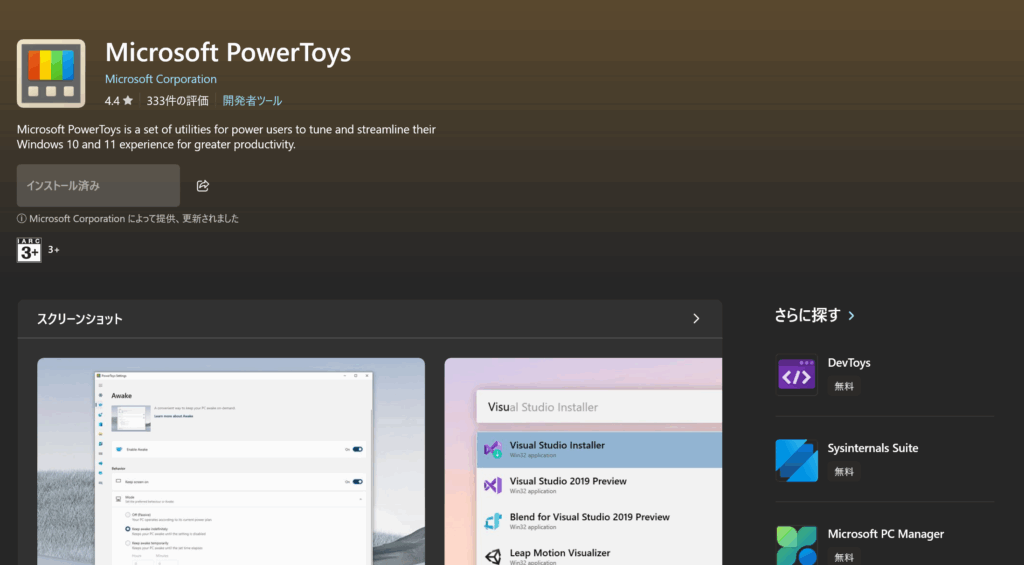Image resolution: width=1024 pixels, height=565 pixels.
Task: Expand the さらに探す chevron arrow
Action: [851, 316]
